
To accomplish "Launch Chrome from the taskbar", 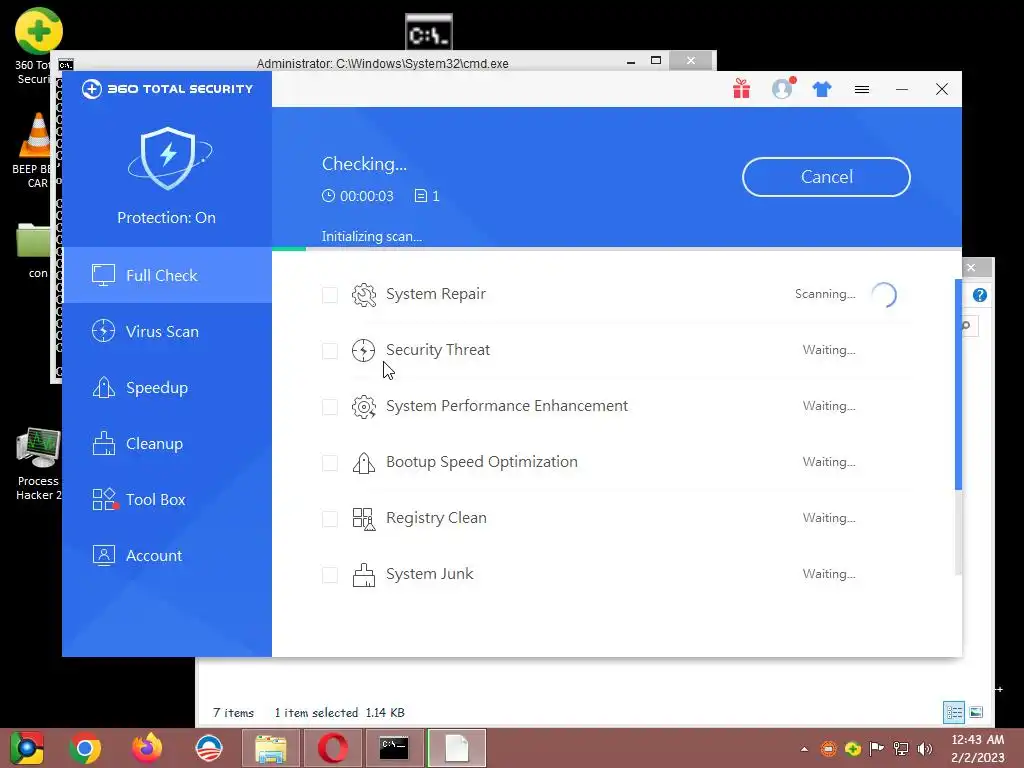I will 85,748.
